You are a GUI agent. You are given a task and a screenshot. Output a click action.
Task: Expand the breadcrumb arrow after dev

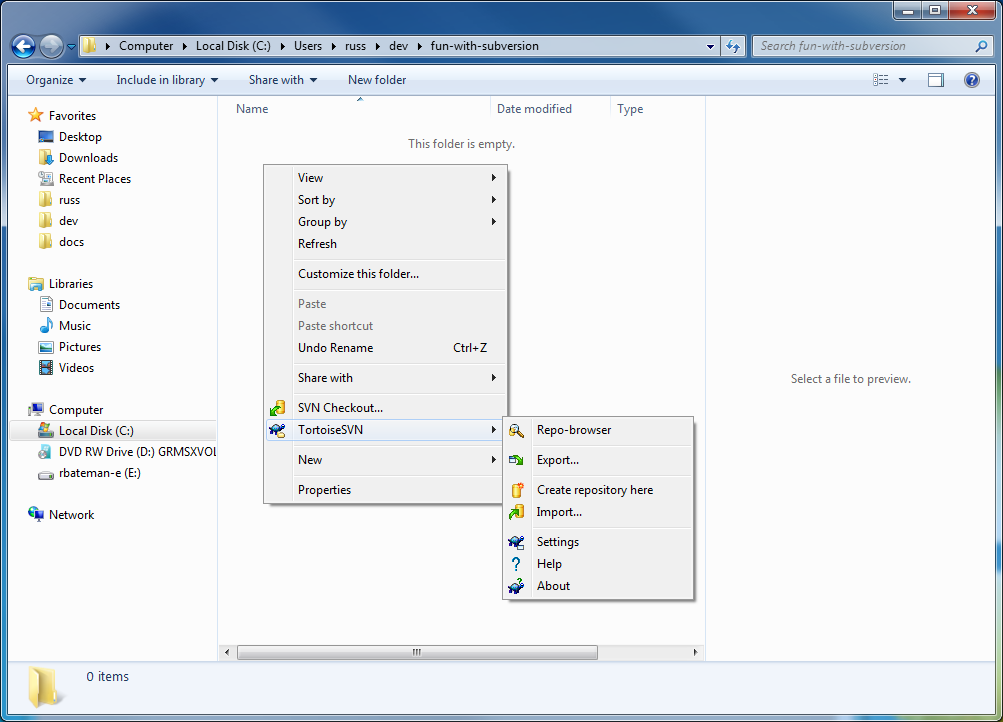coord(420,46)
